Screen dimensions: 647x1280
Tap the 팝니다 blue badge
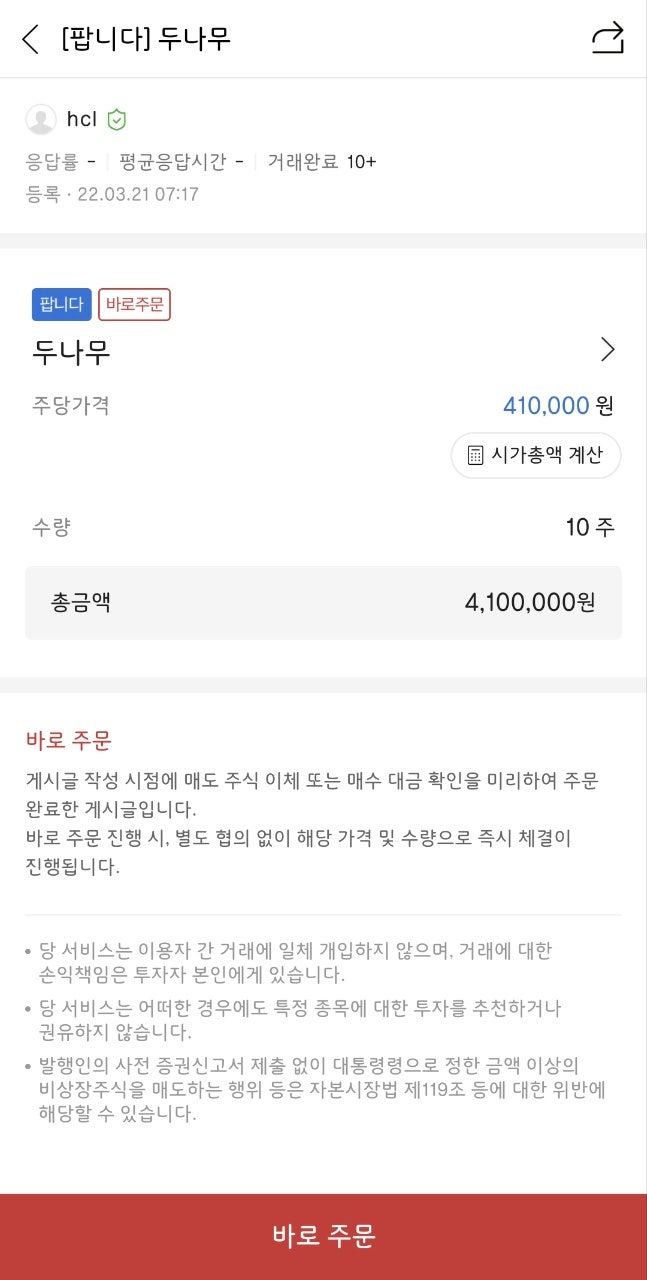(x=61, y=305)
